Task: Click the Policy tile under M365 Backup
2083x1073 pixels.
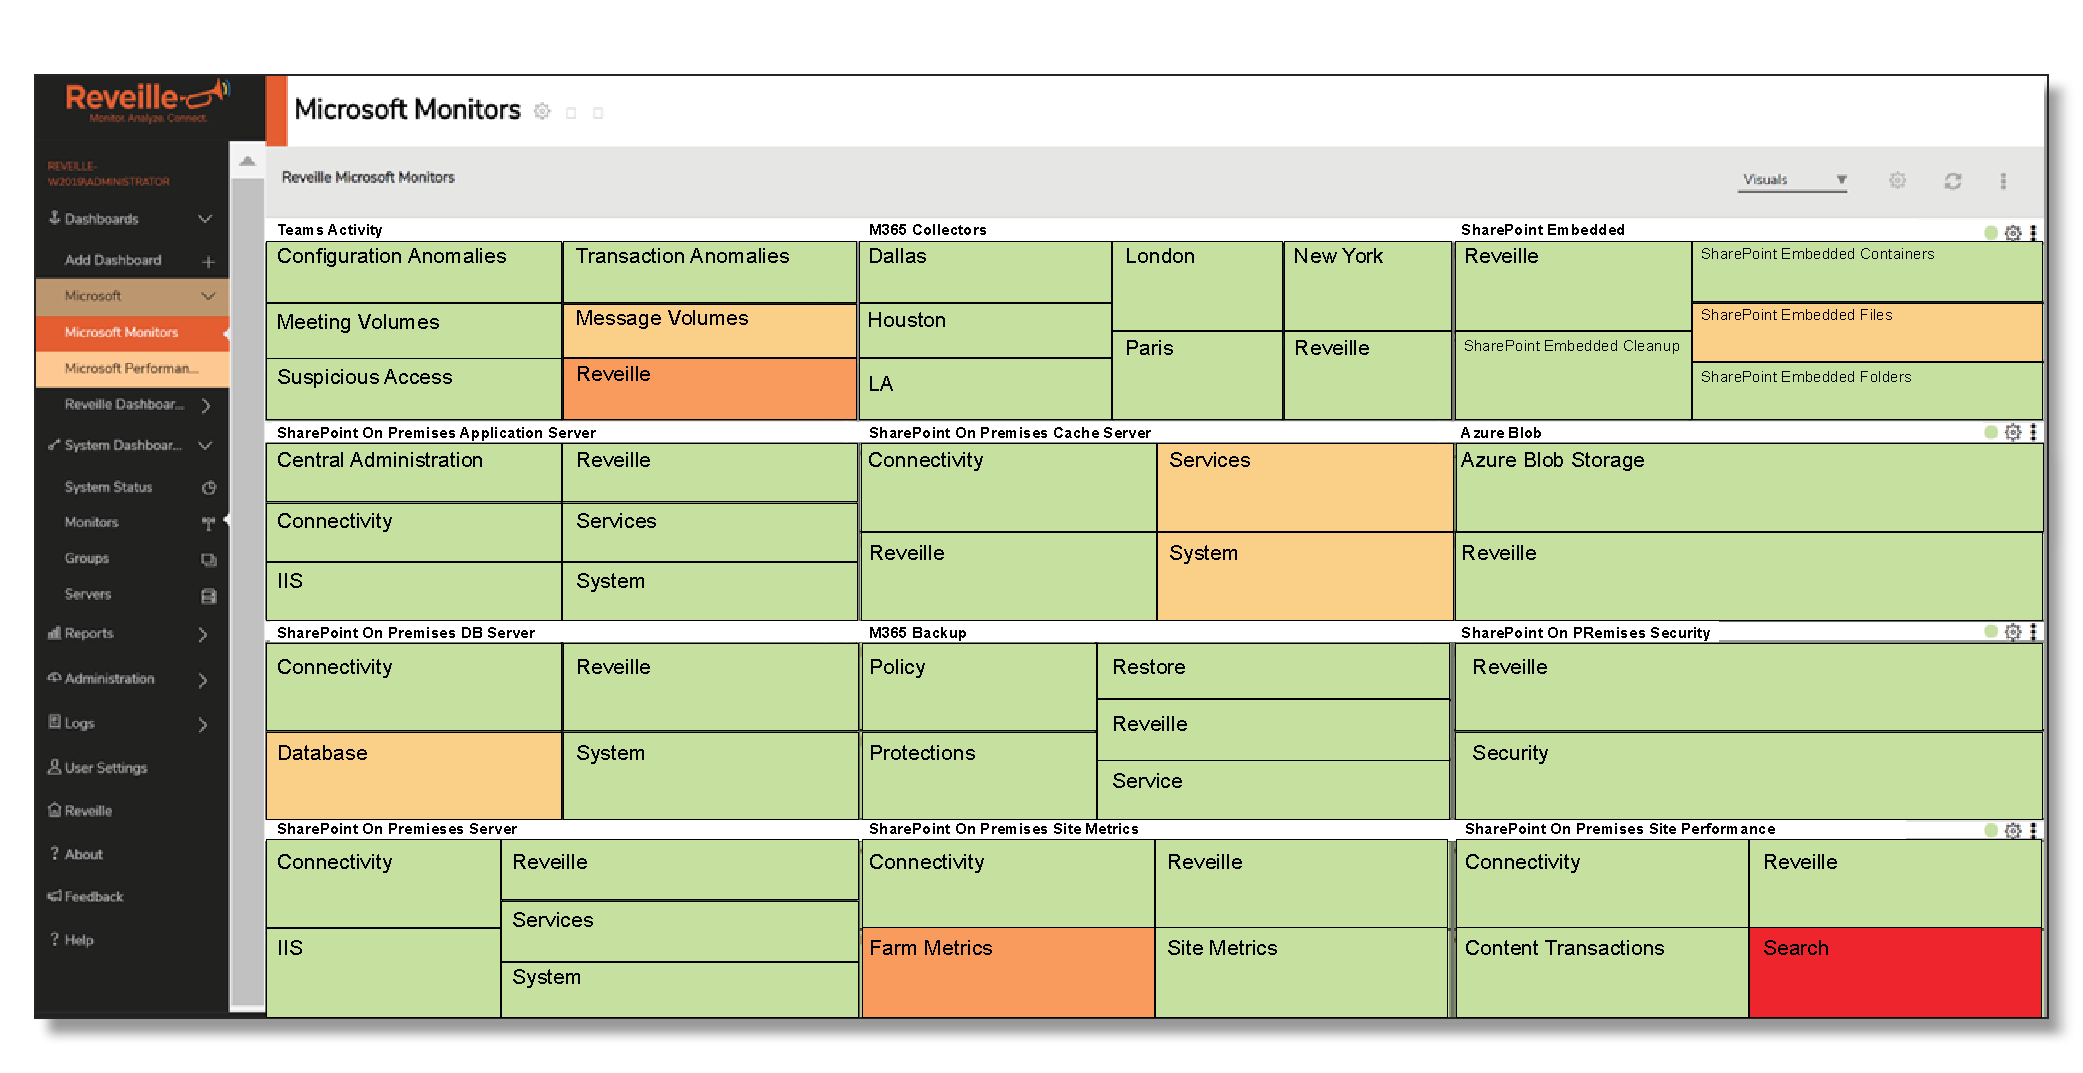Action: click(x=978, y=686)
